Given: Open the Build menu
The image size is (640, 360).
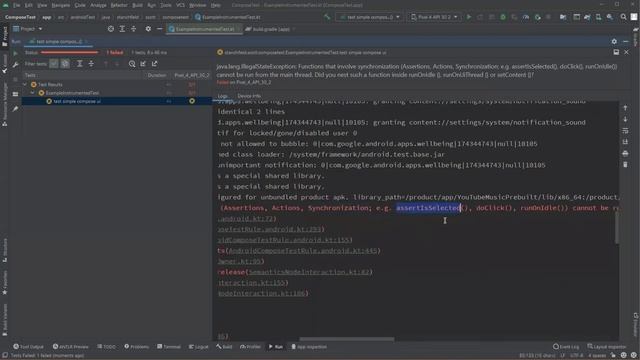Looking at the screenshot, I should [x=138, y=5].
